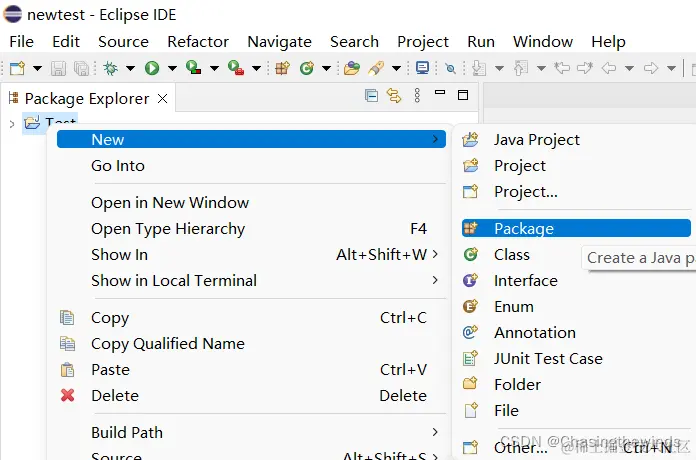Click the Open a Terminal monitor icon
Screen dimensions: 696x460
pyautogui.click(x=422, y=68)
